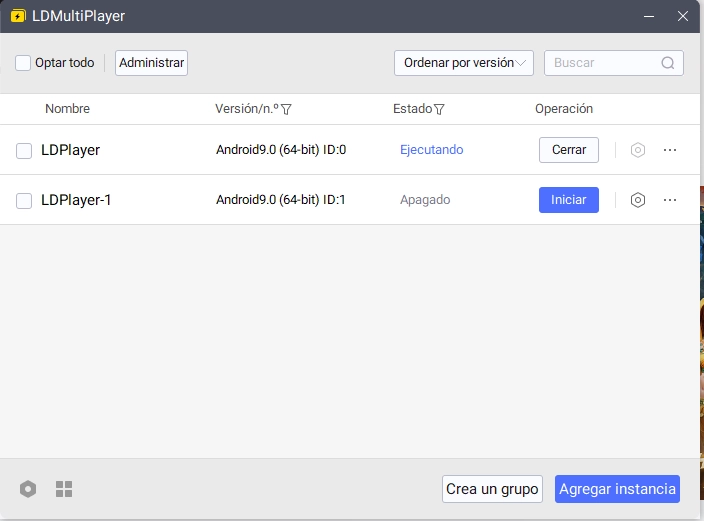
Task: Click the Nombre column header
Action: click(67, 109)
